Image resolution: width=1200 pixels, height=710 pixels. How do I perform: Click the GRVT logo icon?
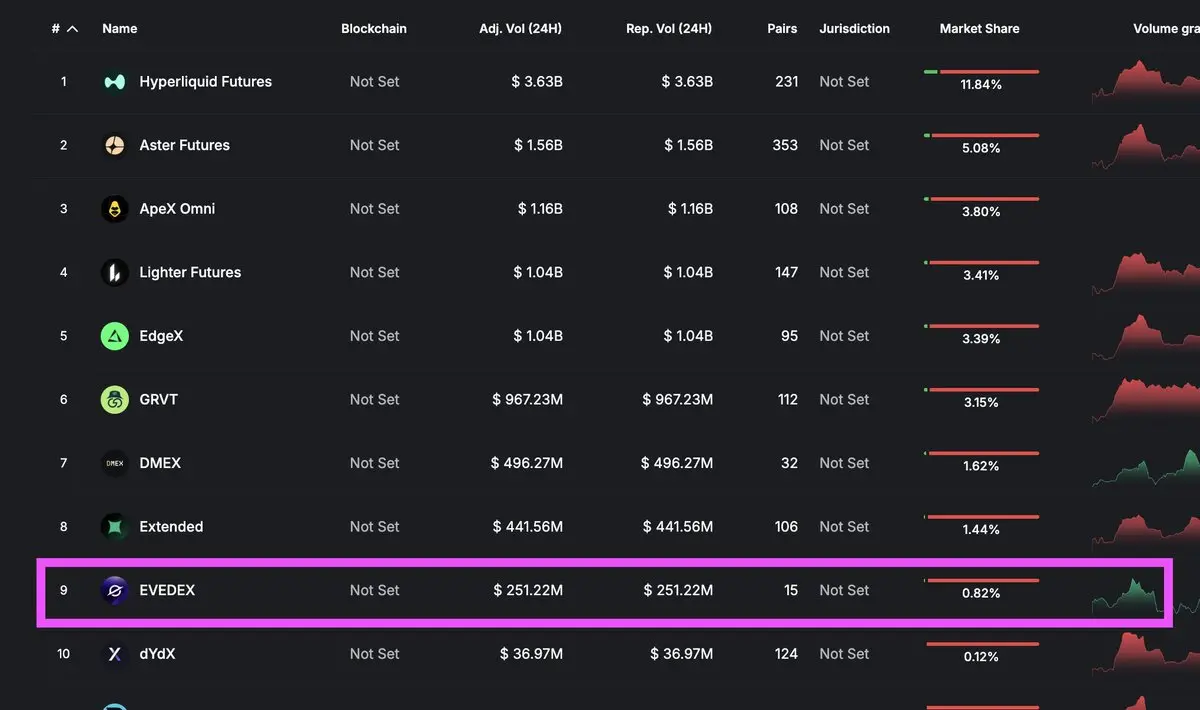pyautogui.click(x=115, y=400)
